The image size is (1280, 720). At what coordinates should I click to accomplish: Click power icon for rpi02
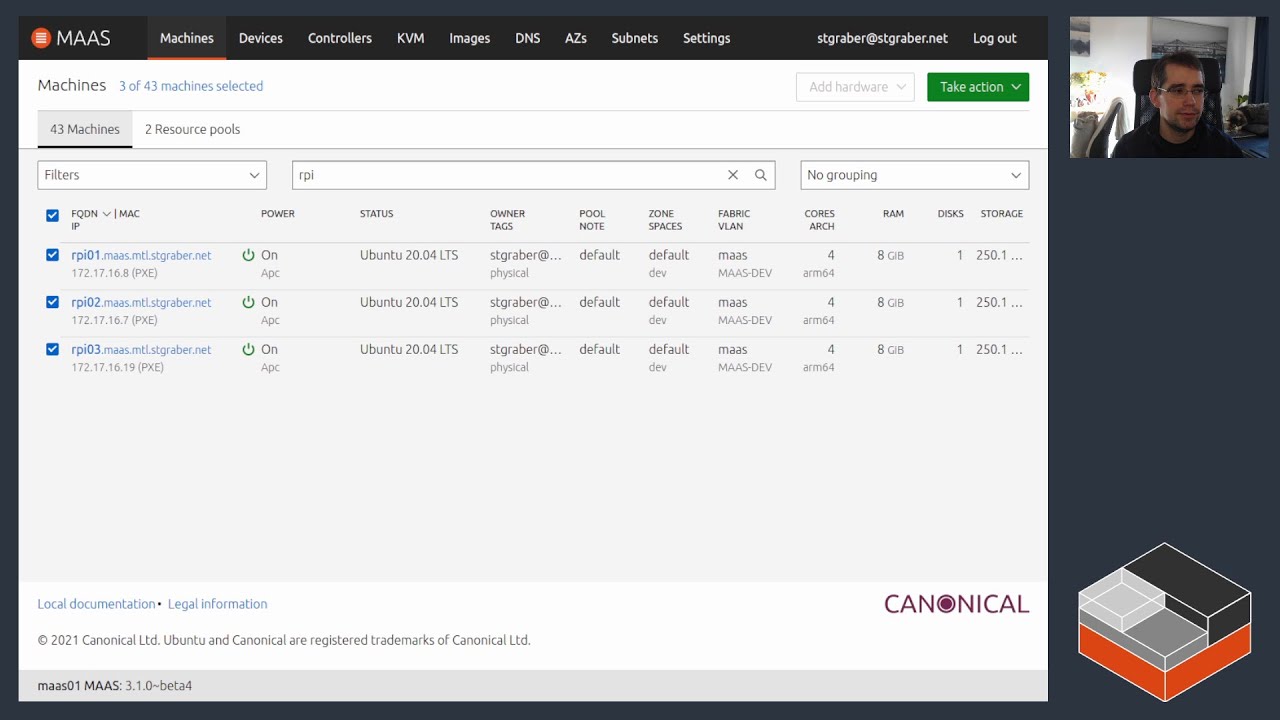[x=248, y=302]
